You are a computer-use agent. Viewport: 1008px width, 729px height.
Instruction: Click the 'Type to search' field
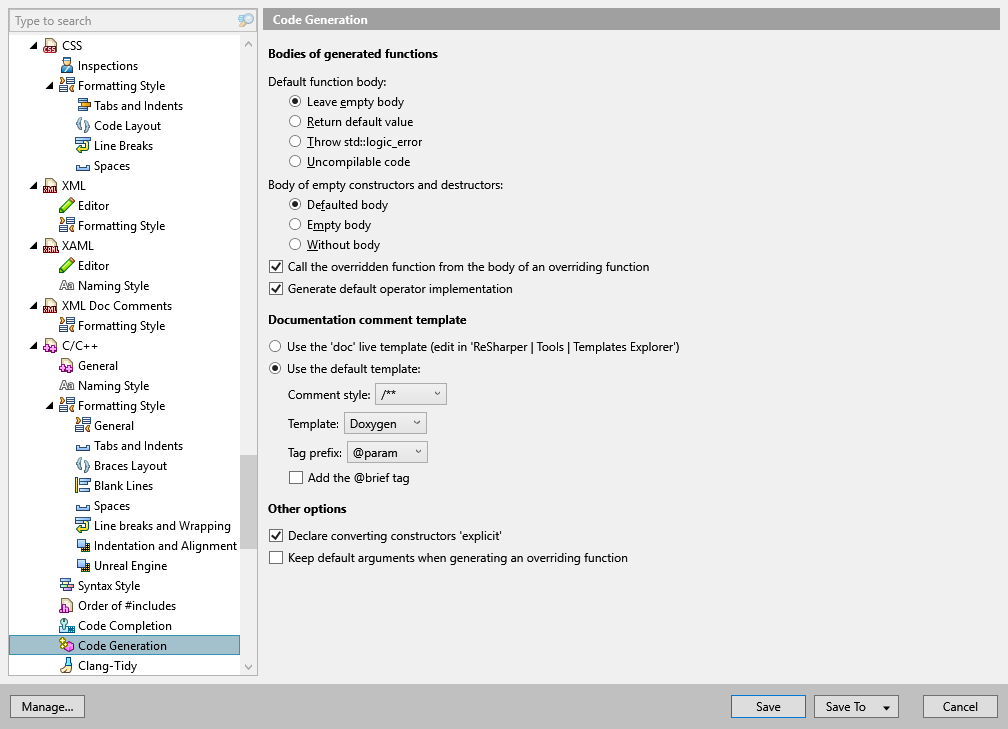pyautogui.click(x=120, y=20)
